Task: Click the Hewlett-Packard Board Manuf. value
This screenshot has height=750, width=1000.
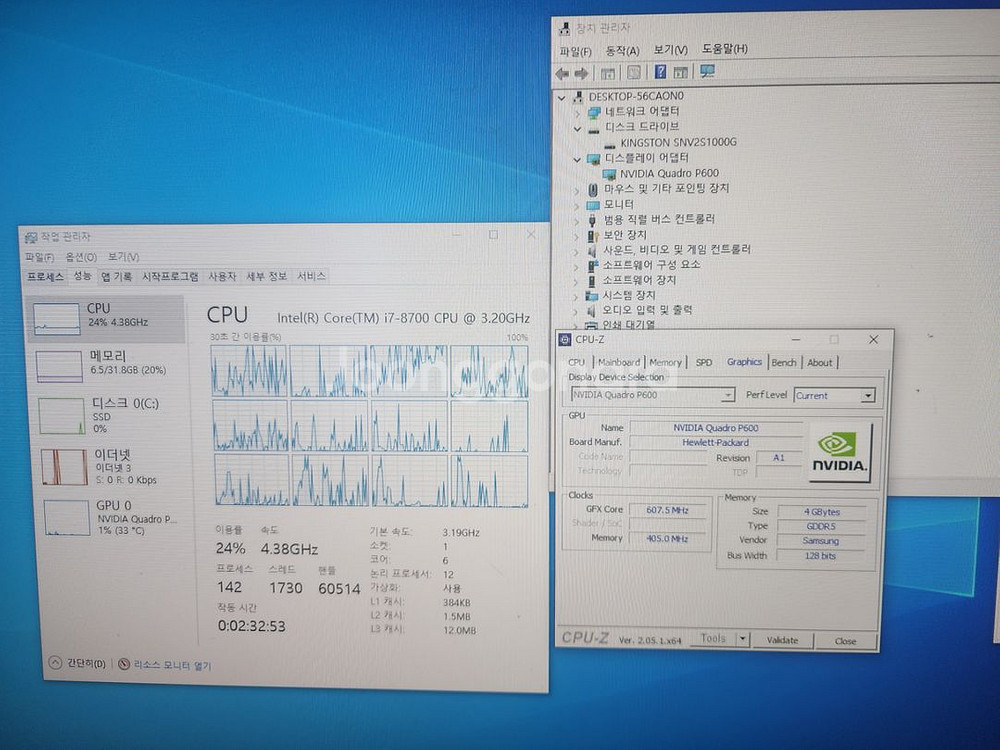Action: click(x=716, y=442)
